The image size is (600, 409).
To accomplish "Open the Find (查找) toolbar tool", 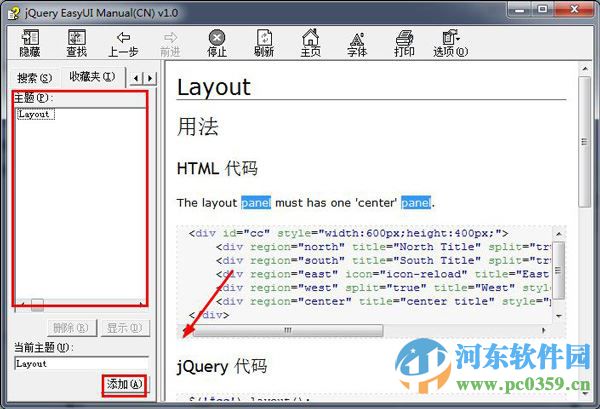I will point(77,43).
